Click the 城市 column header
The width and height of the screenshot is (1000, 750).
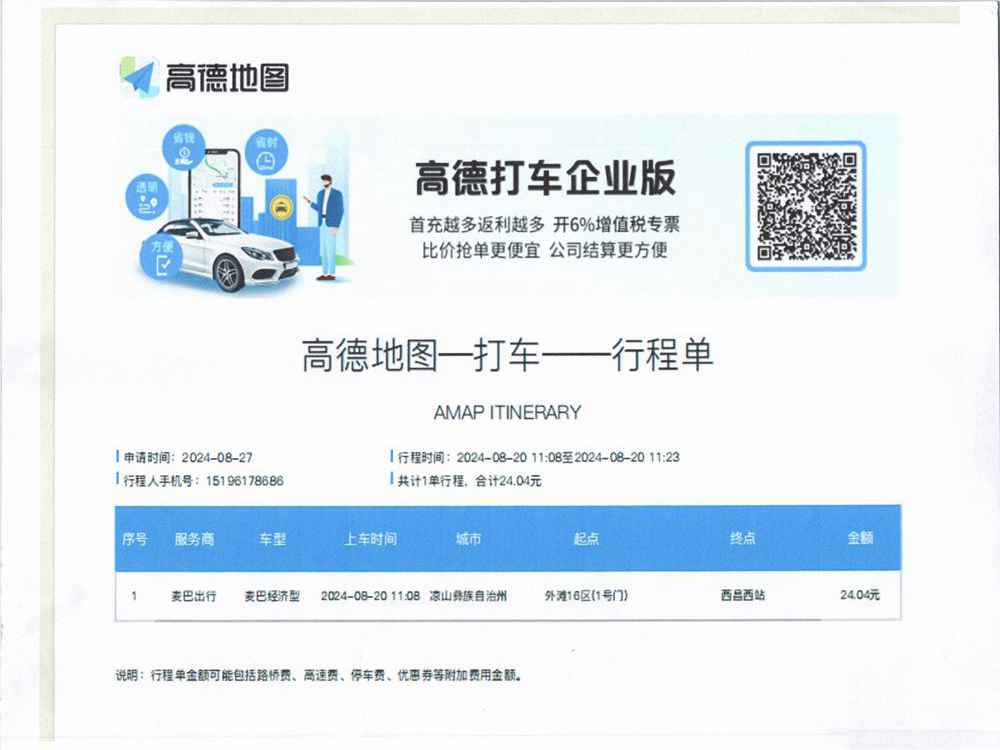point(468,539)
